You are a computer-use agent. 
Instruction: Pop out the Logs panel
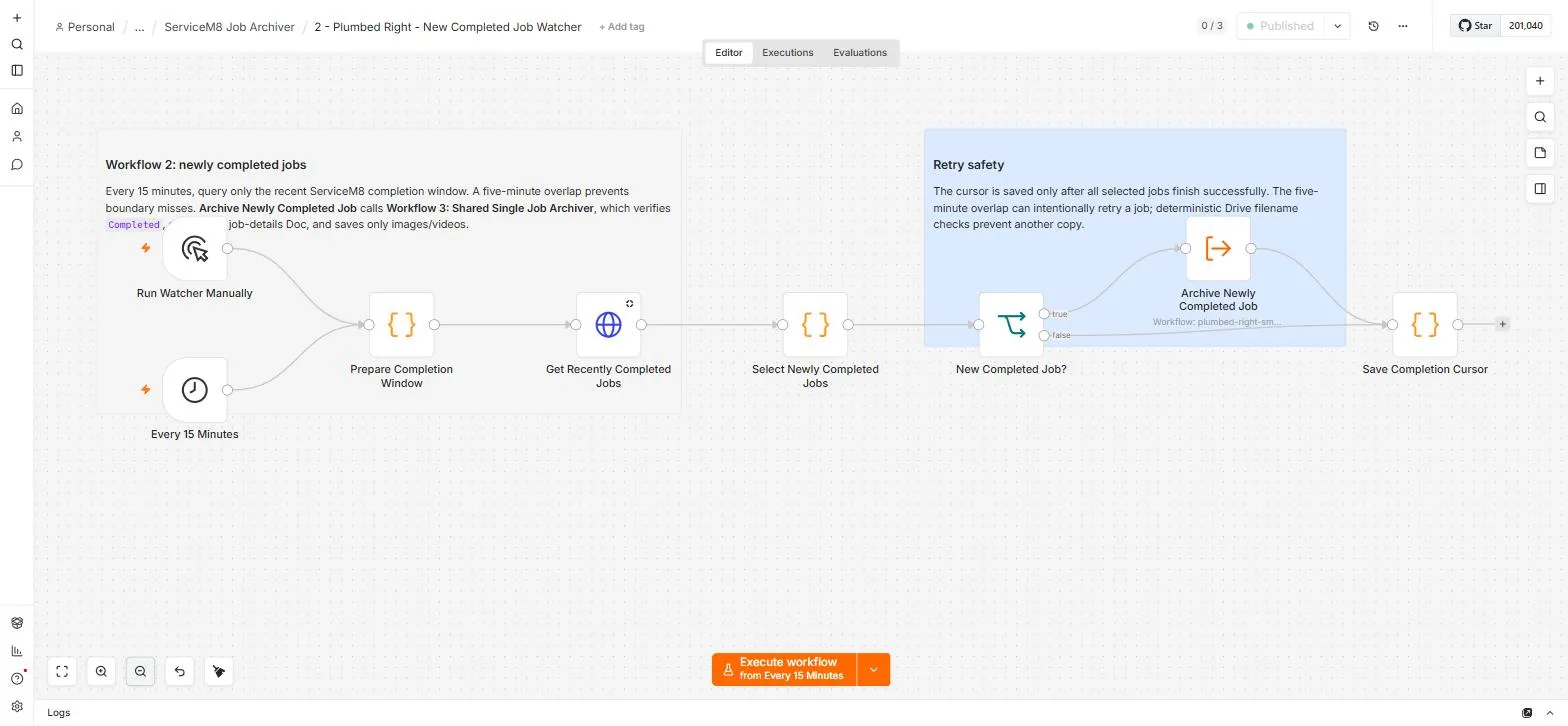tap(1527, 713)
